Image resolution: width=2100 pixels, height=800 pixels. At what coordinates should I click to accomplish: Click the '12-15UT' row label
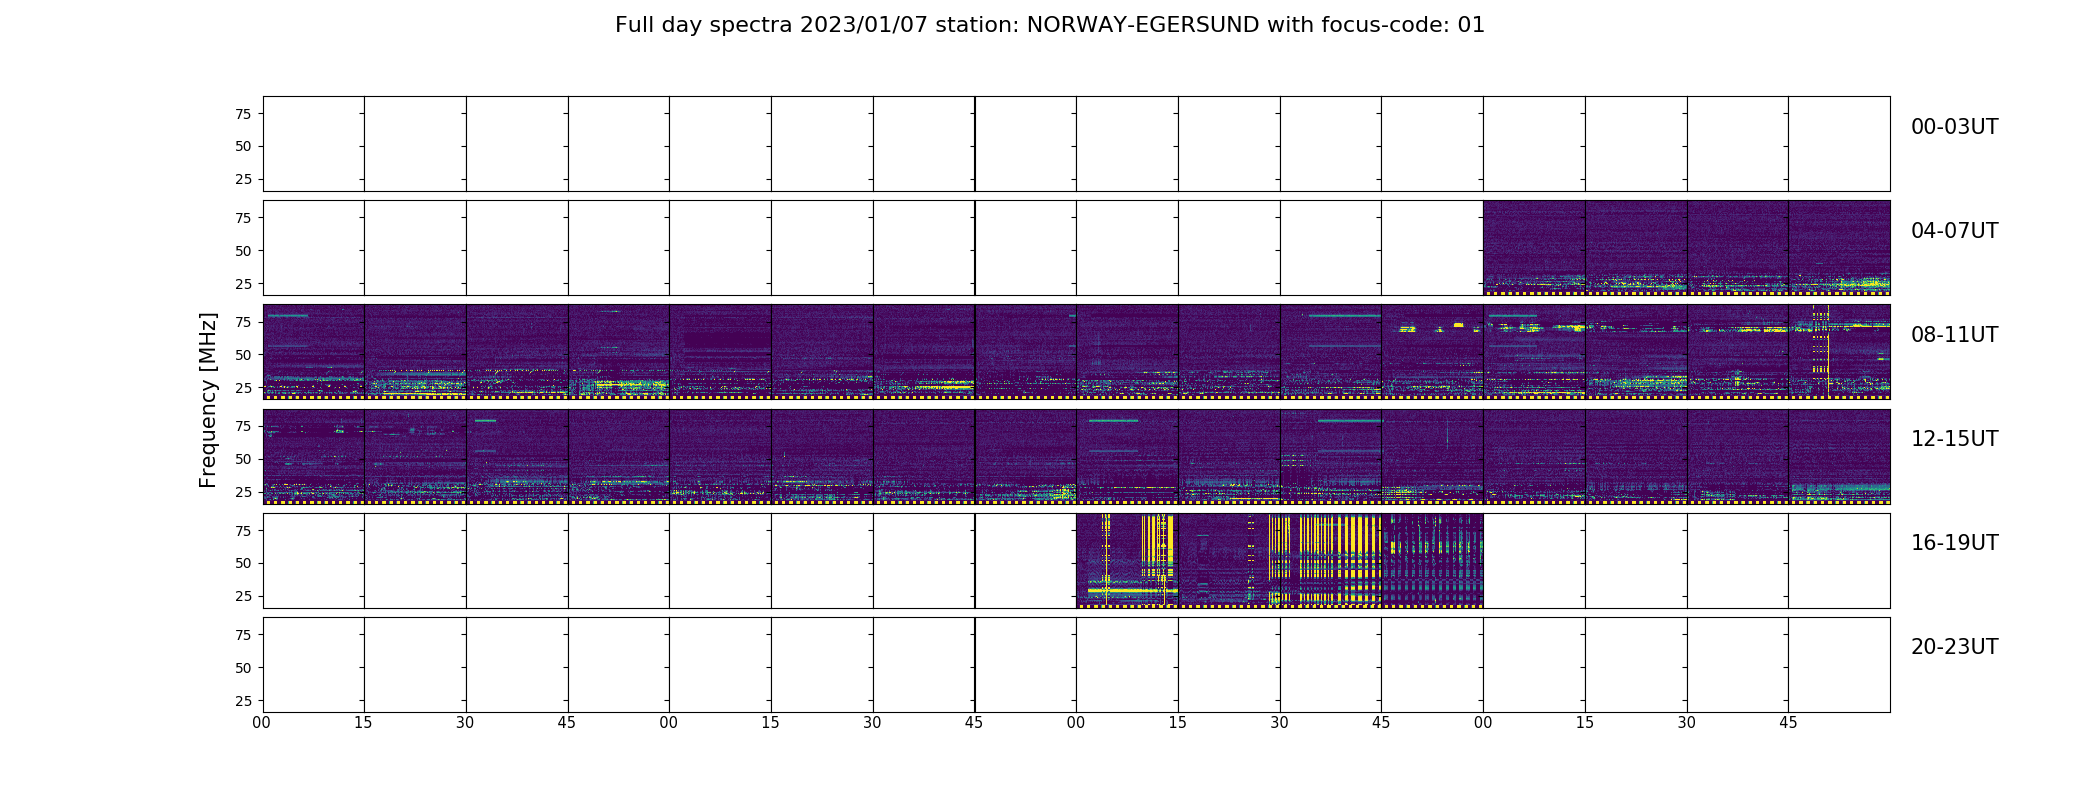[1954, 439]
